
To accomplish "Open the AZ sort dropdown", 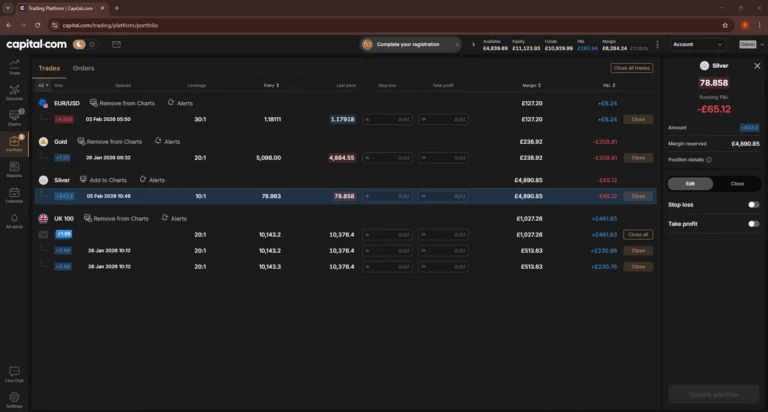I will (43, 85).
